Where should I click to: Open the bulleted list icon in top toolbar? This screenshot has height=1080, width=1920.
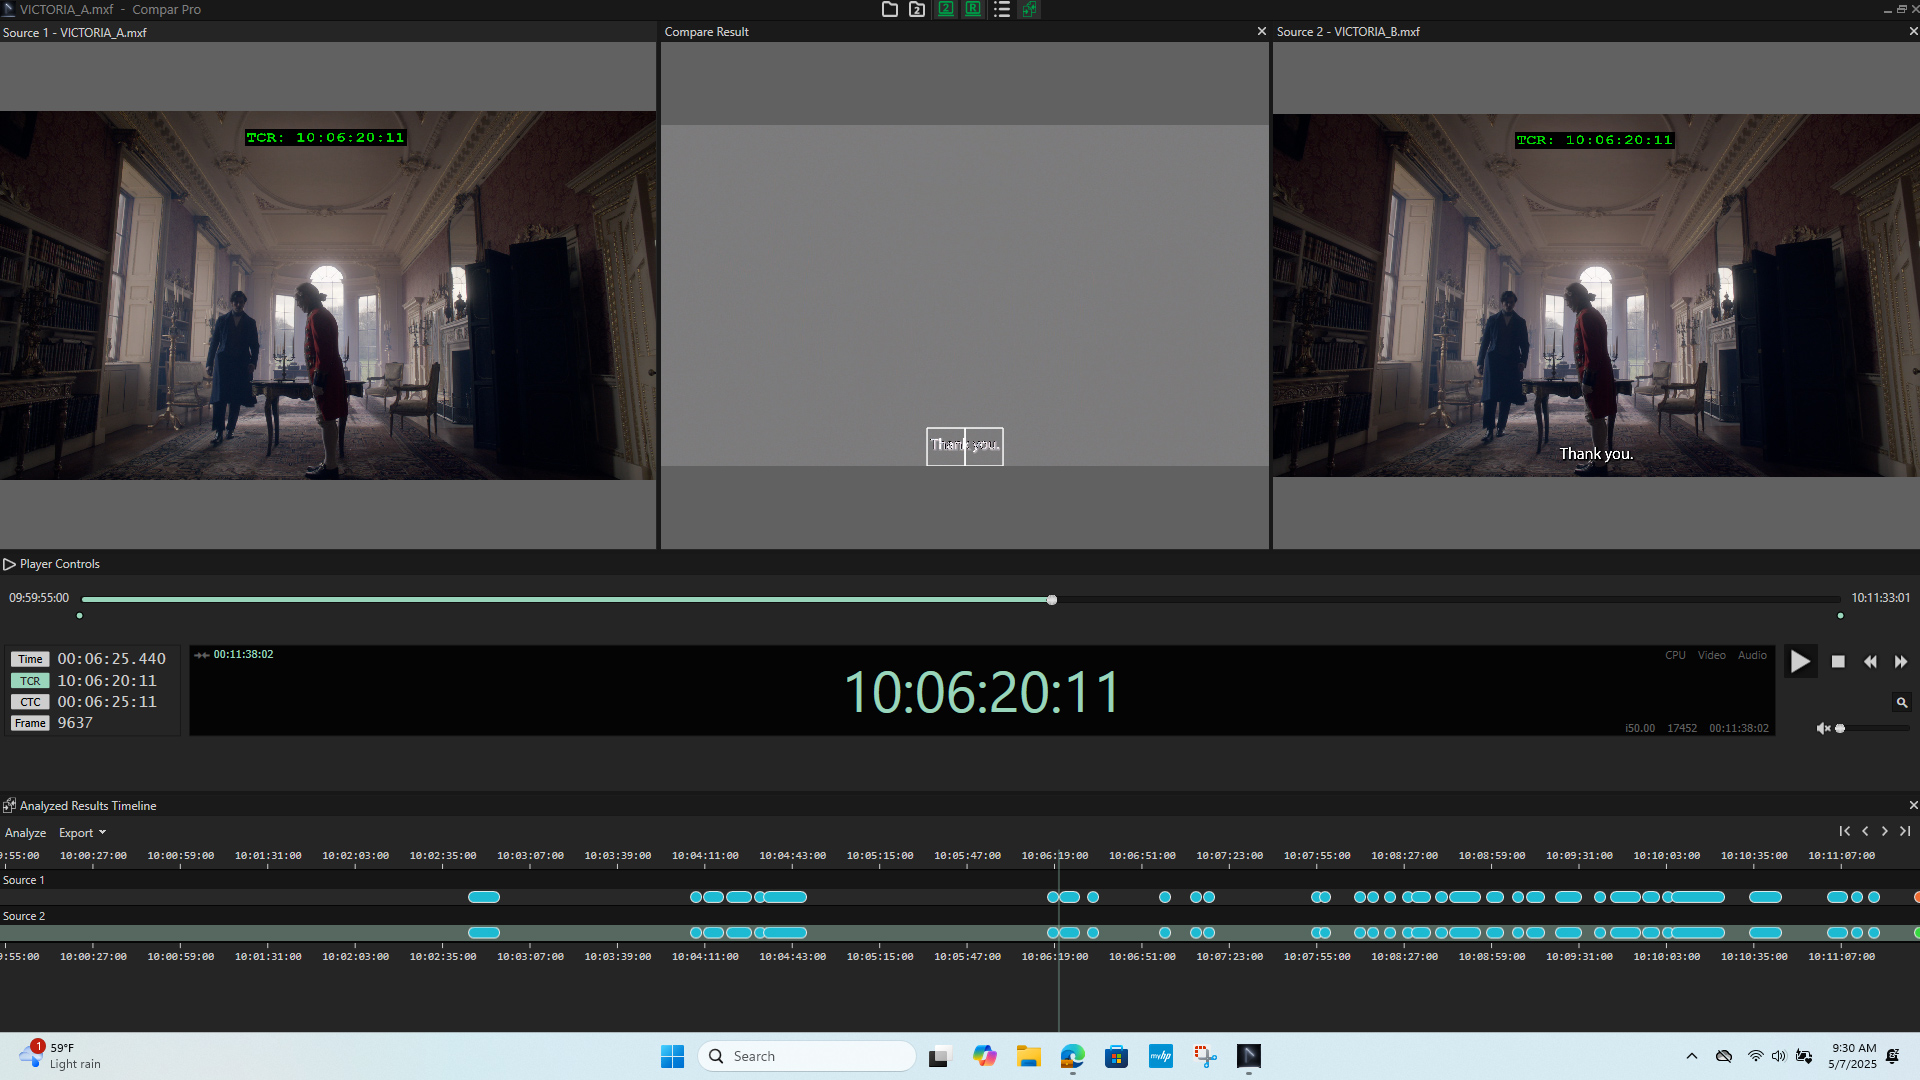click(1001, 10)
